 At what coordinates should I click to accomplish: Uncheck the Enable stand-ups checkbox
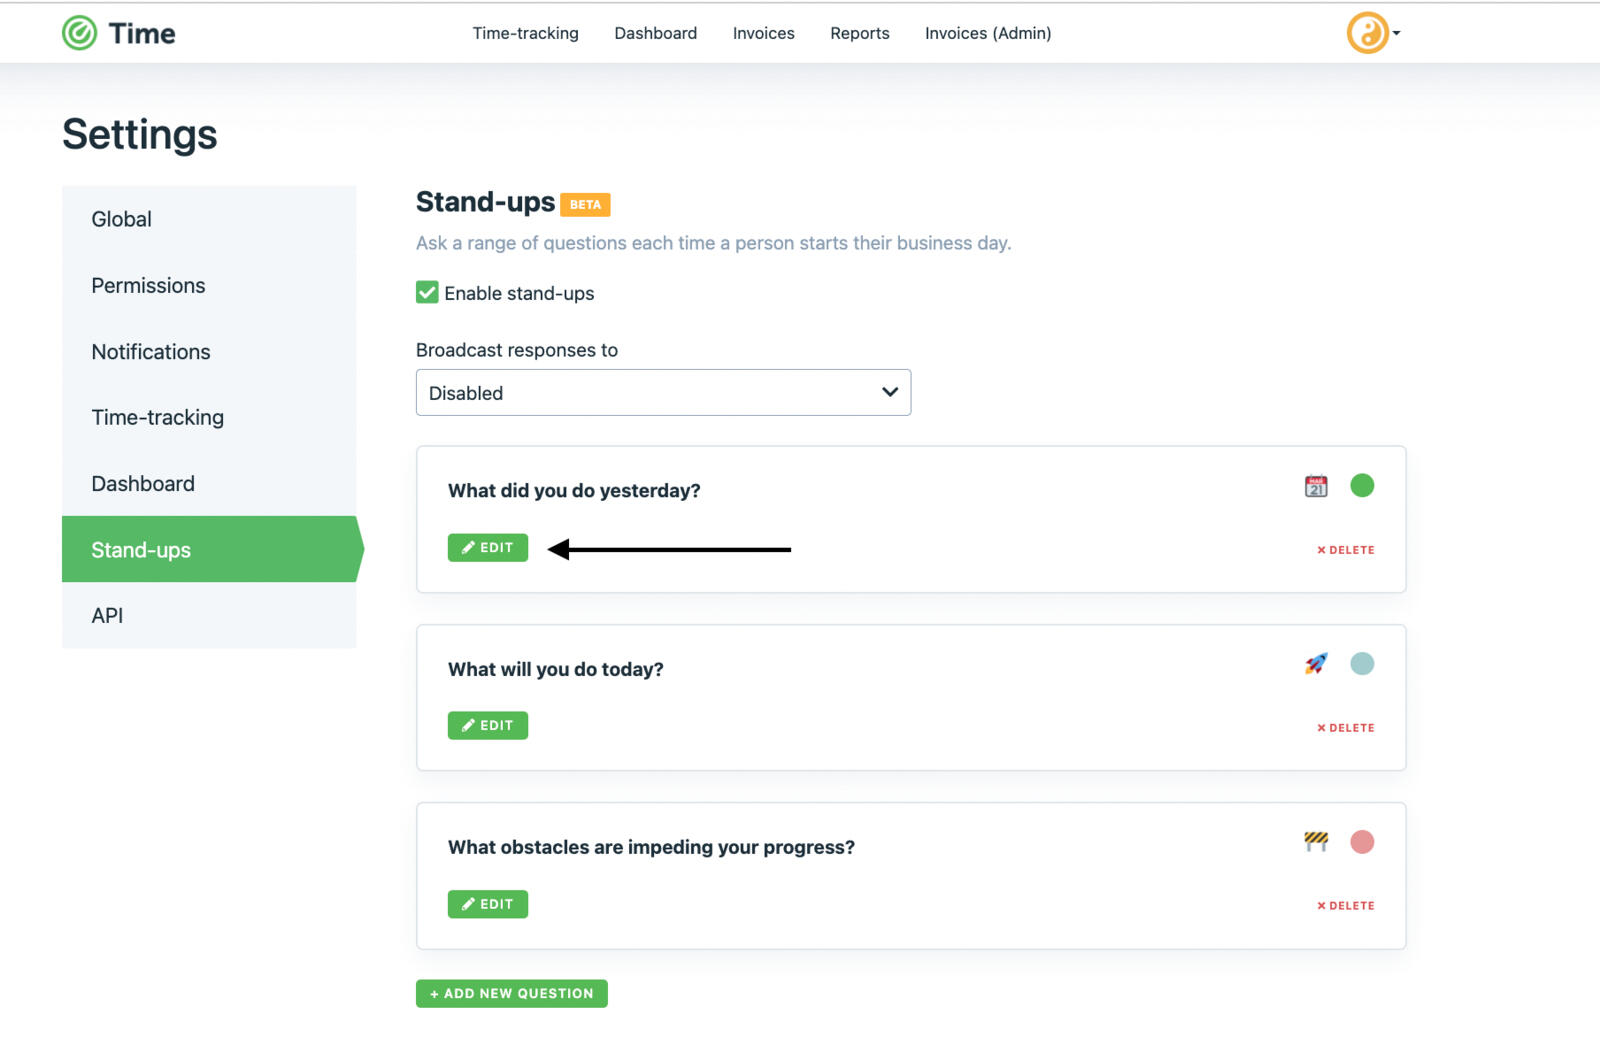pyautogui.click(x=427, y=292)
